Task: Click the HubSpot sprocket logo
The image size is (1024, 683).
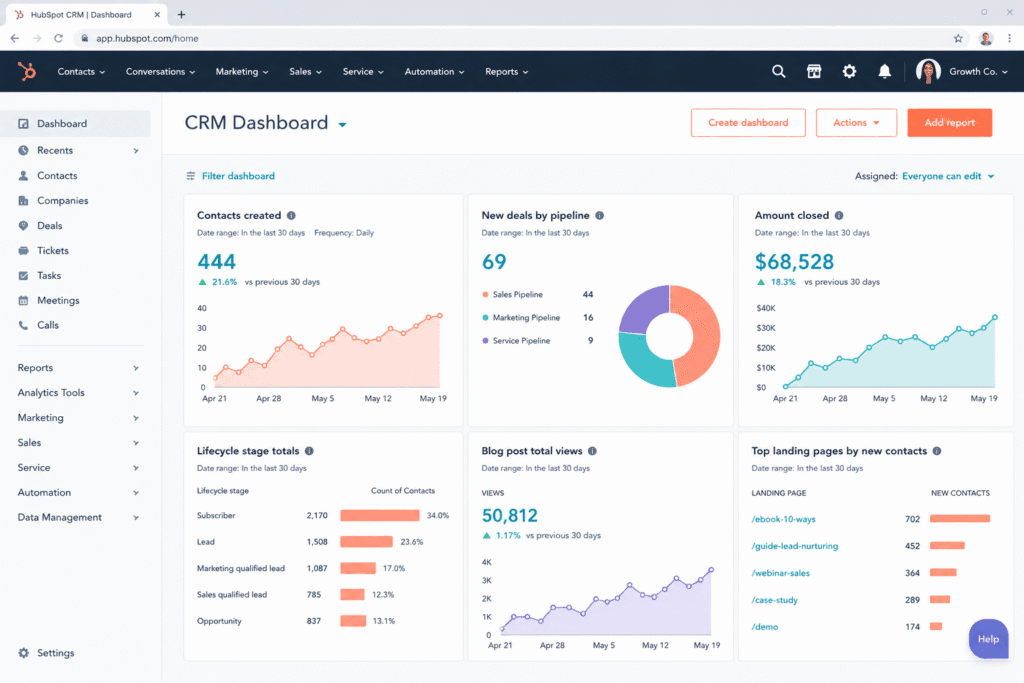Action: coord(27,71)
